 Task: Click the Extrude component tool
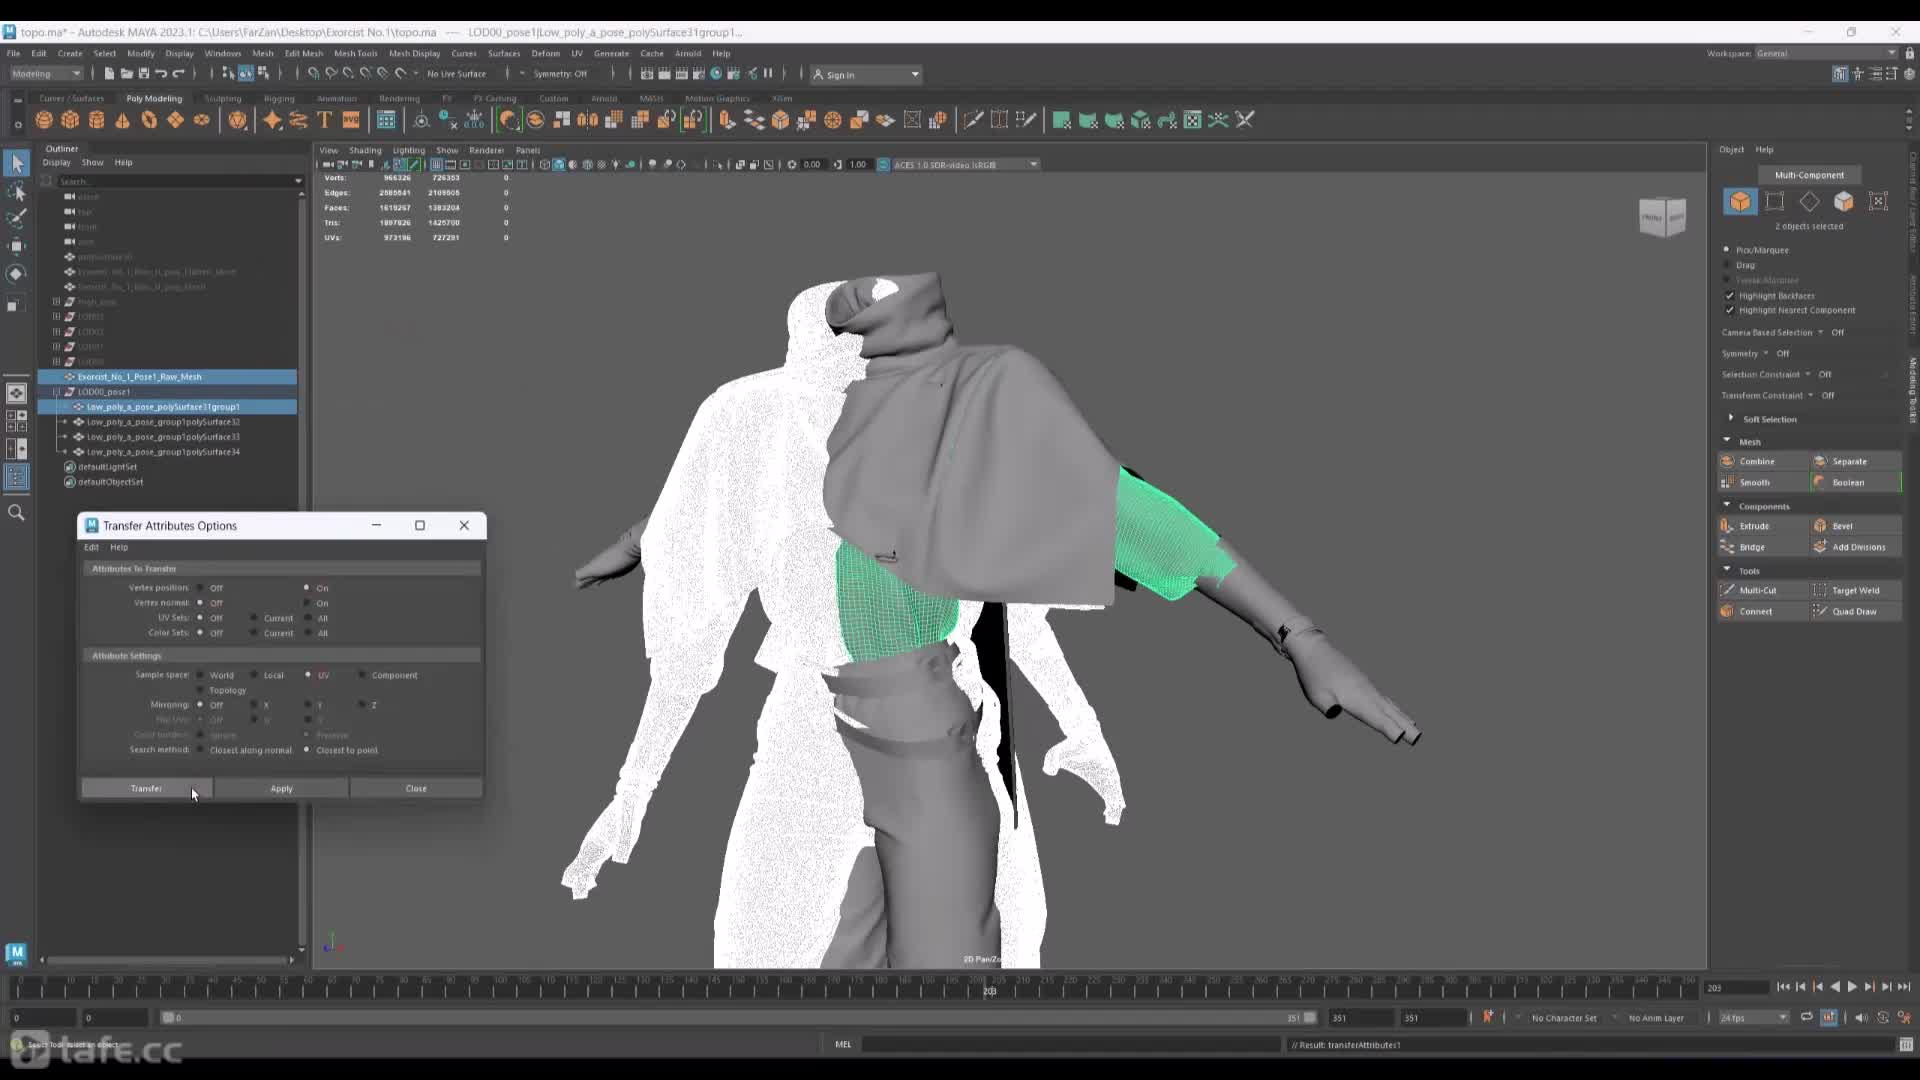click(1764, 526)
